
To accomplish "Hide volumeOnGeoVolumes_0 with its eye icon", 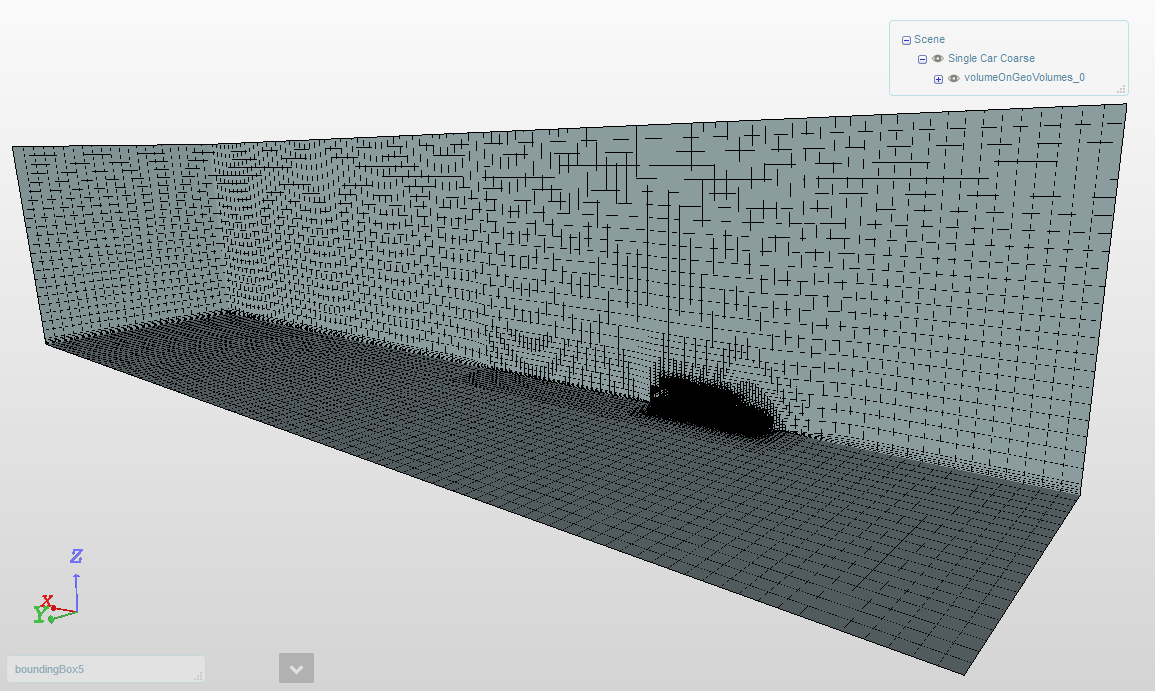I will (954, 78).
